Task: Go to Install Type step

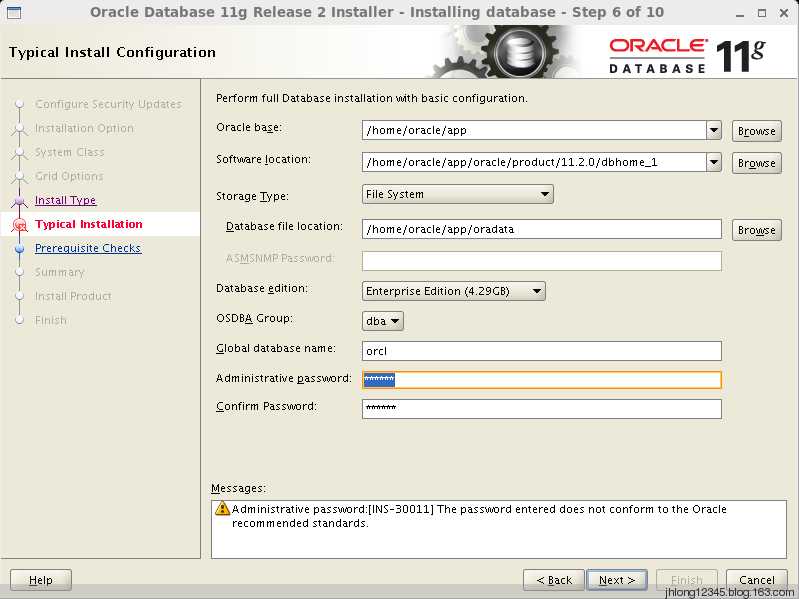Action: click(x=65, y=200)
